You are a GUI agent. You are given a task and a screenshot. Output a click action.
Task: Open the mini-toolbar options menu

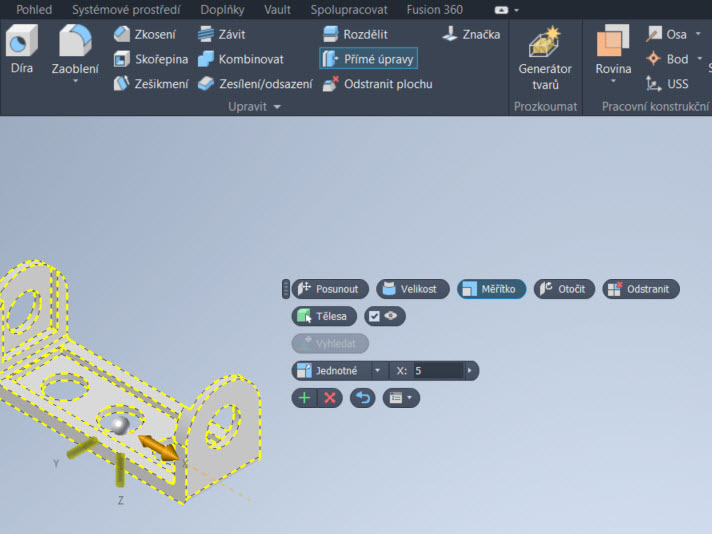pyautogui.click(x=401, y=398)
